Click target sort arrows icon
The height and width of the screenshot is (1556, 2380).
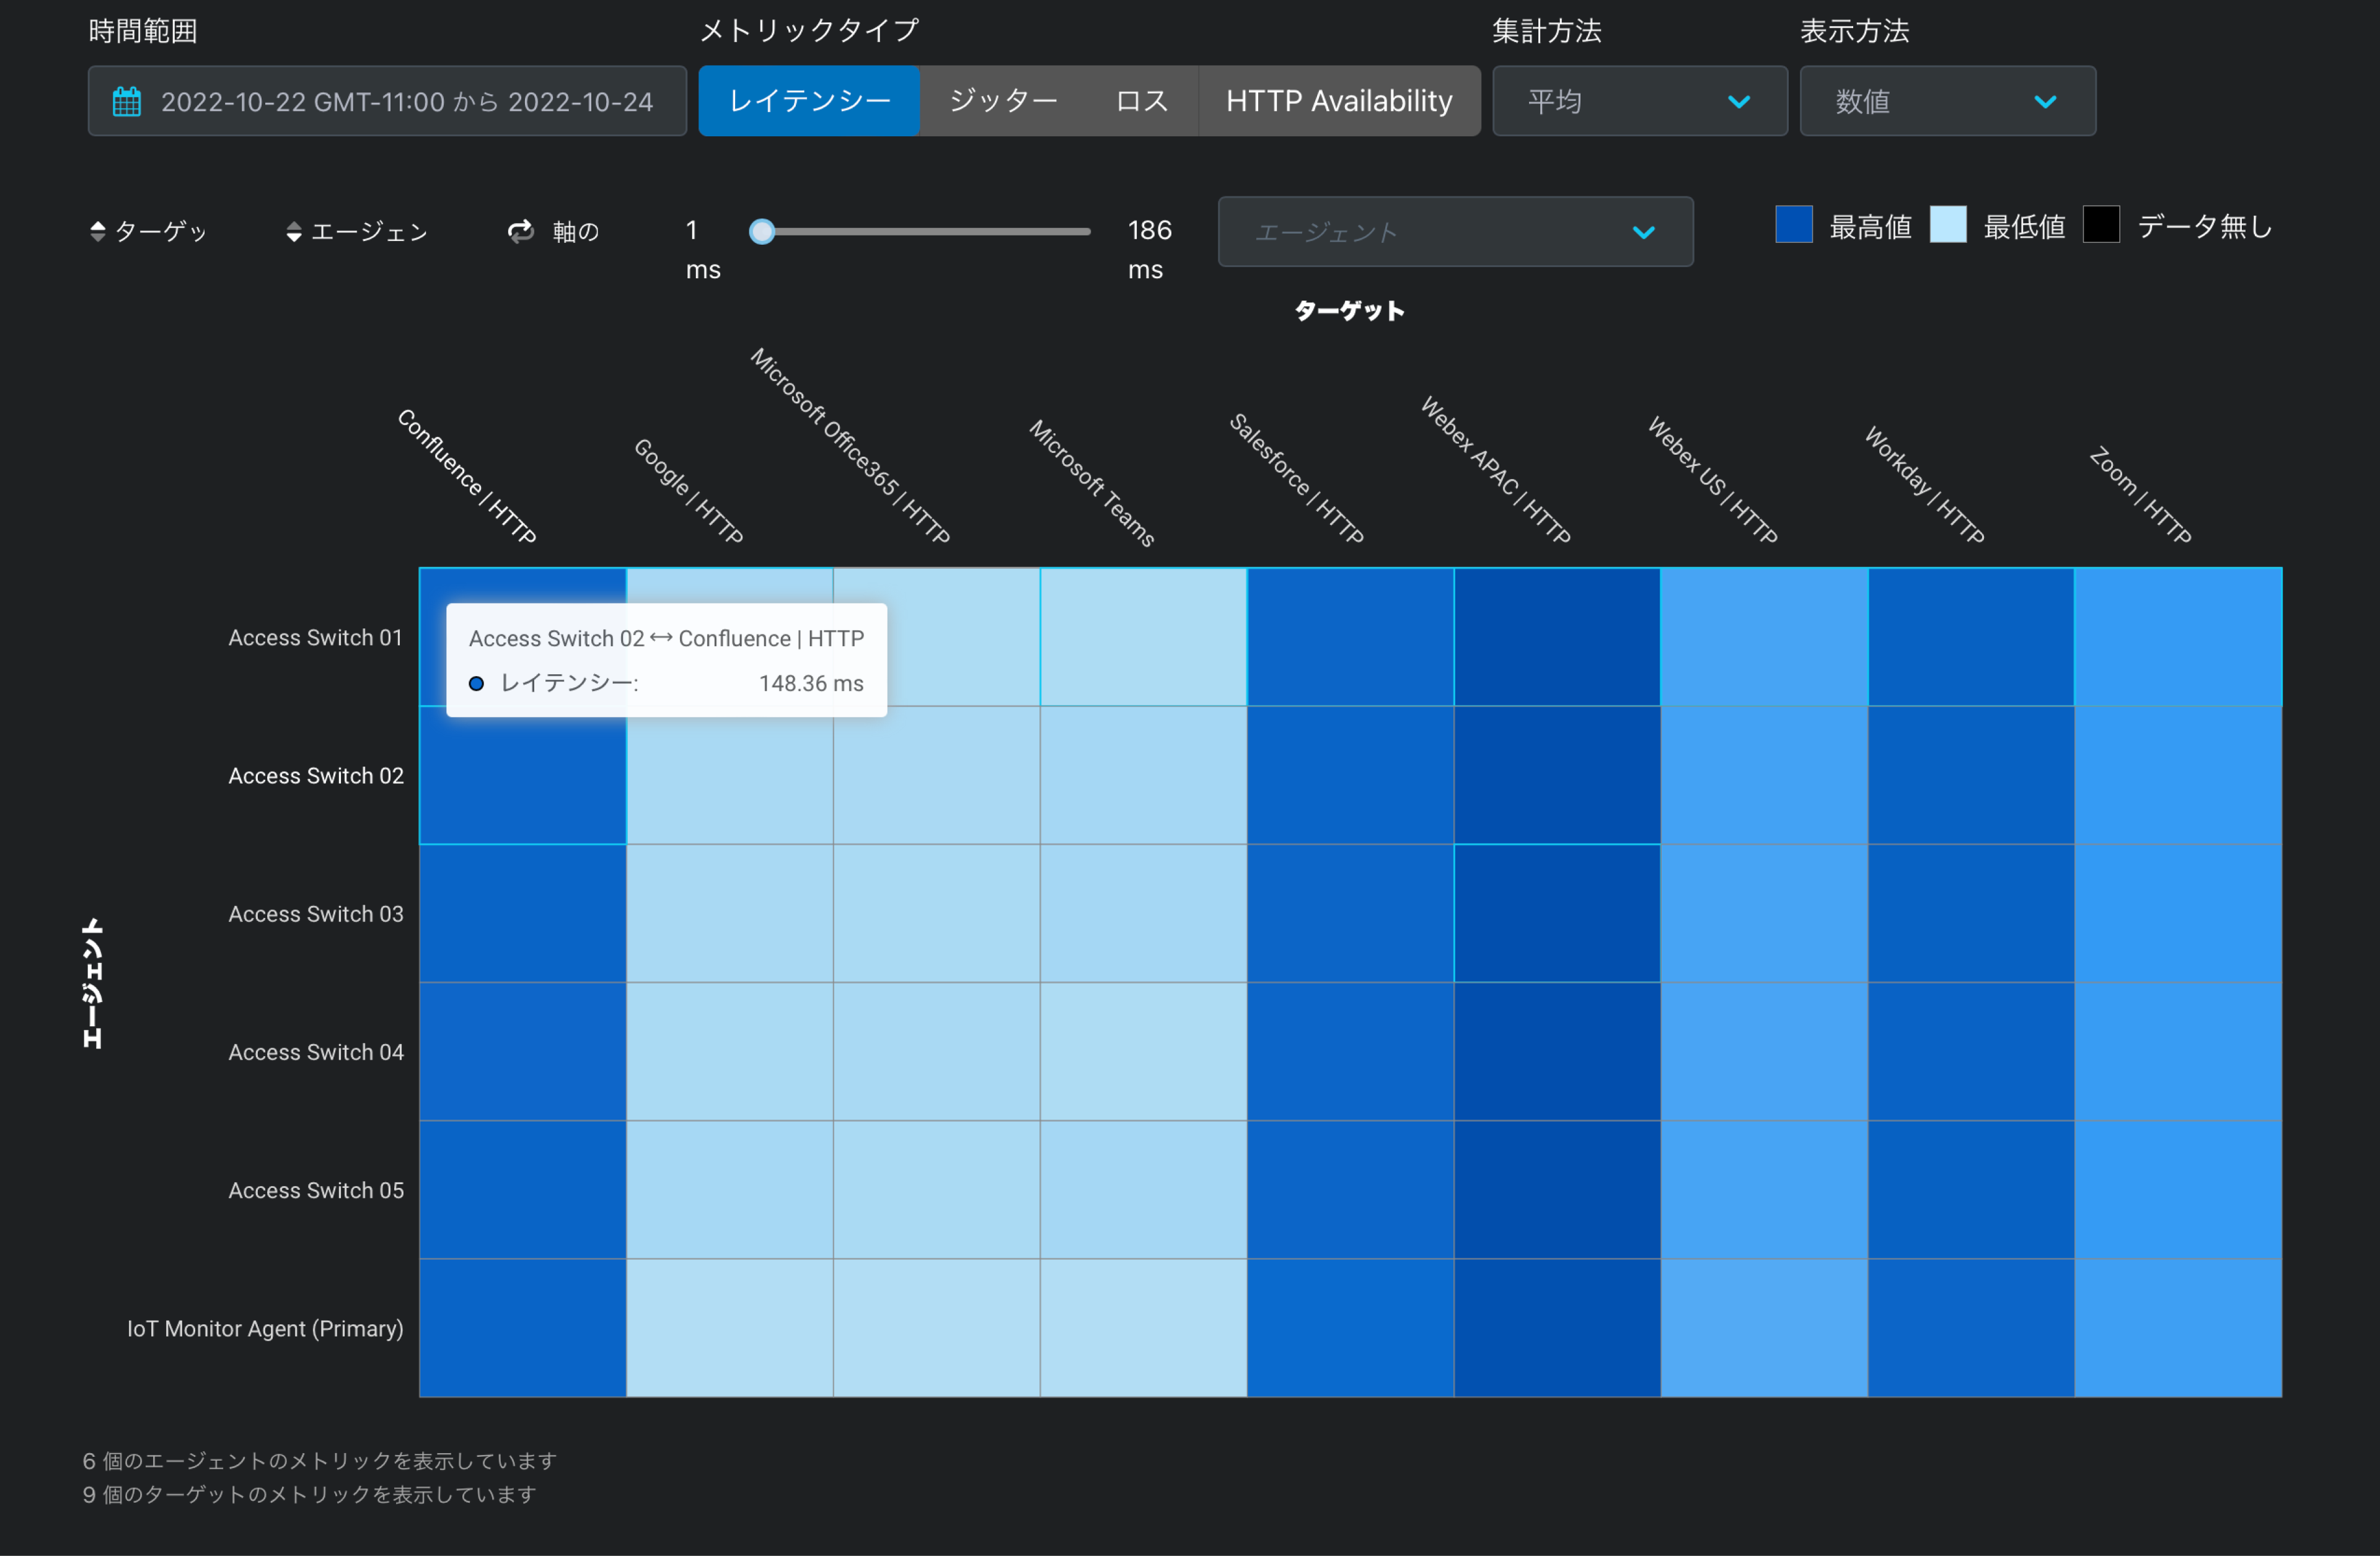pos(97,232)
